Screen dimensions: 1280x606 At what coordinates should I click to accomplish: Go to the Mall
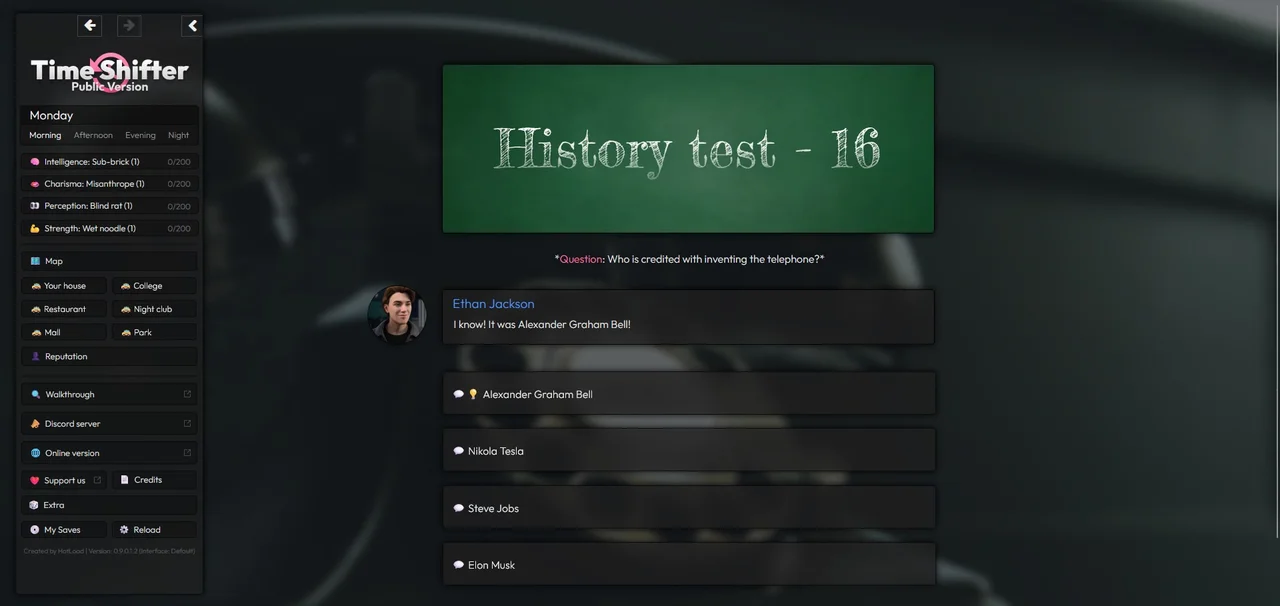64,332
